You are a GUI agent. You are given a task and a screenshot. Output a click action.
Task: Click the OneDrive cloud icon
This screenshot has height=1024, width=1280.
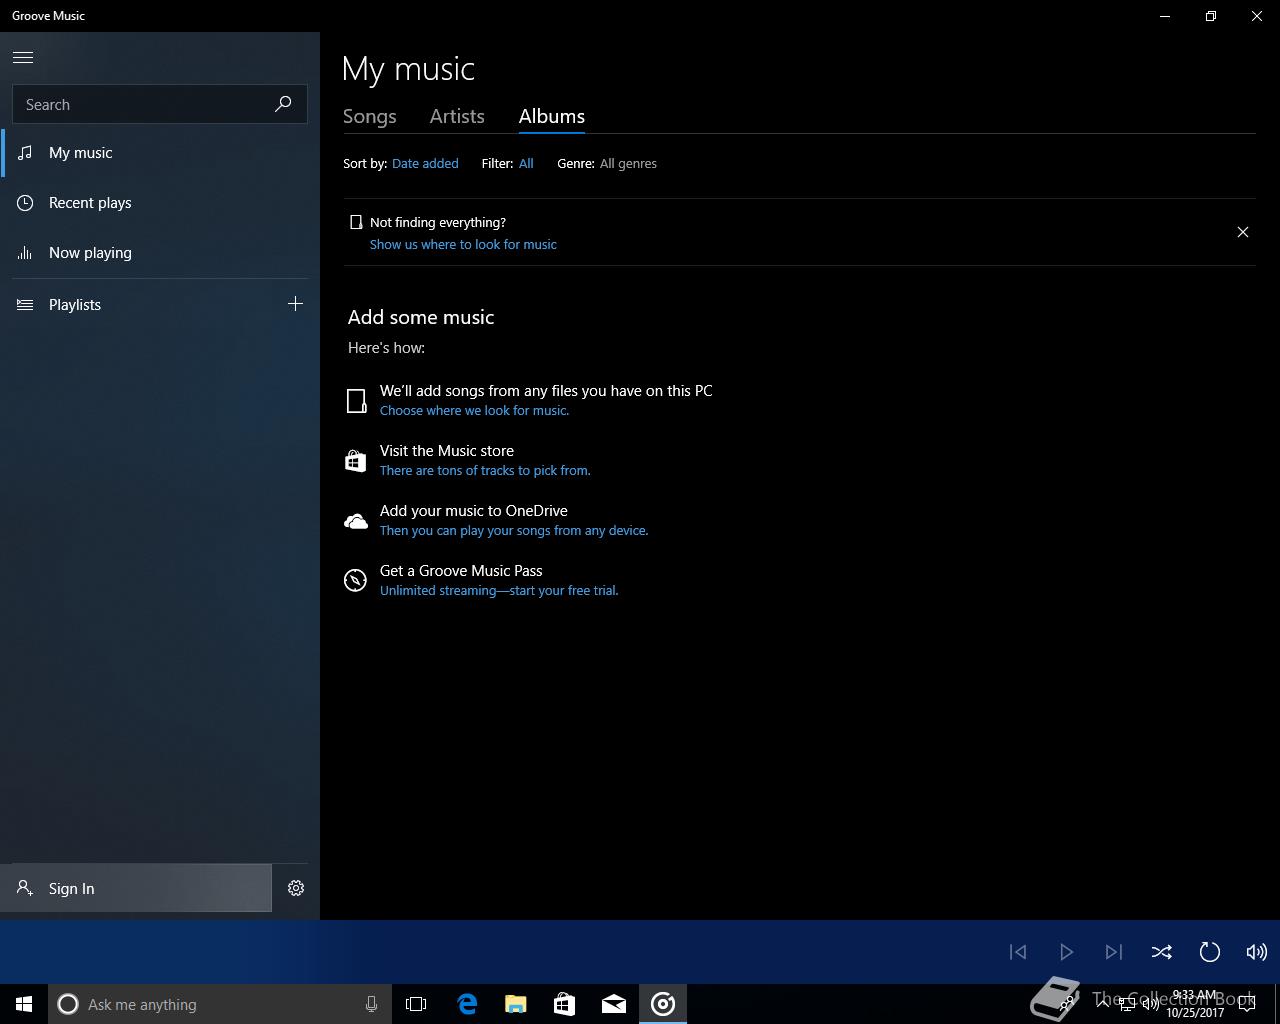(x=355, y=521)
